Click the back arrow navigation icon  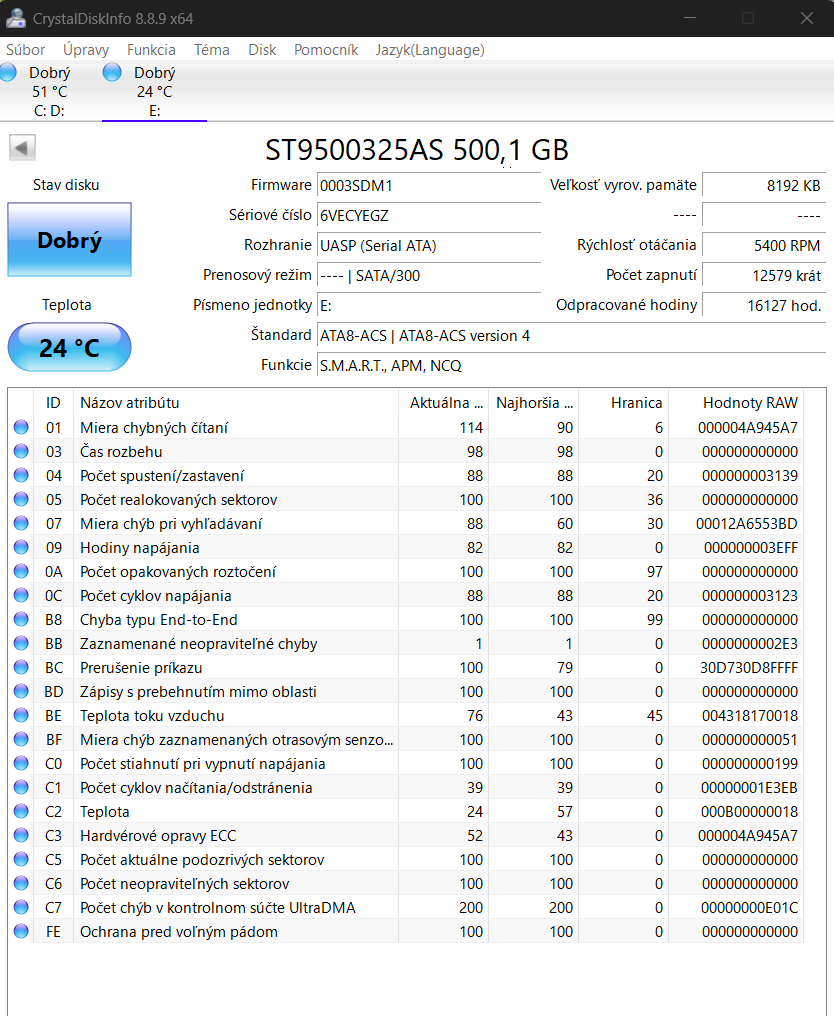pos(22,148)
